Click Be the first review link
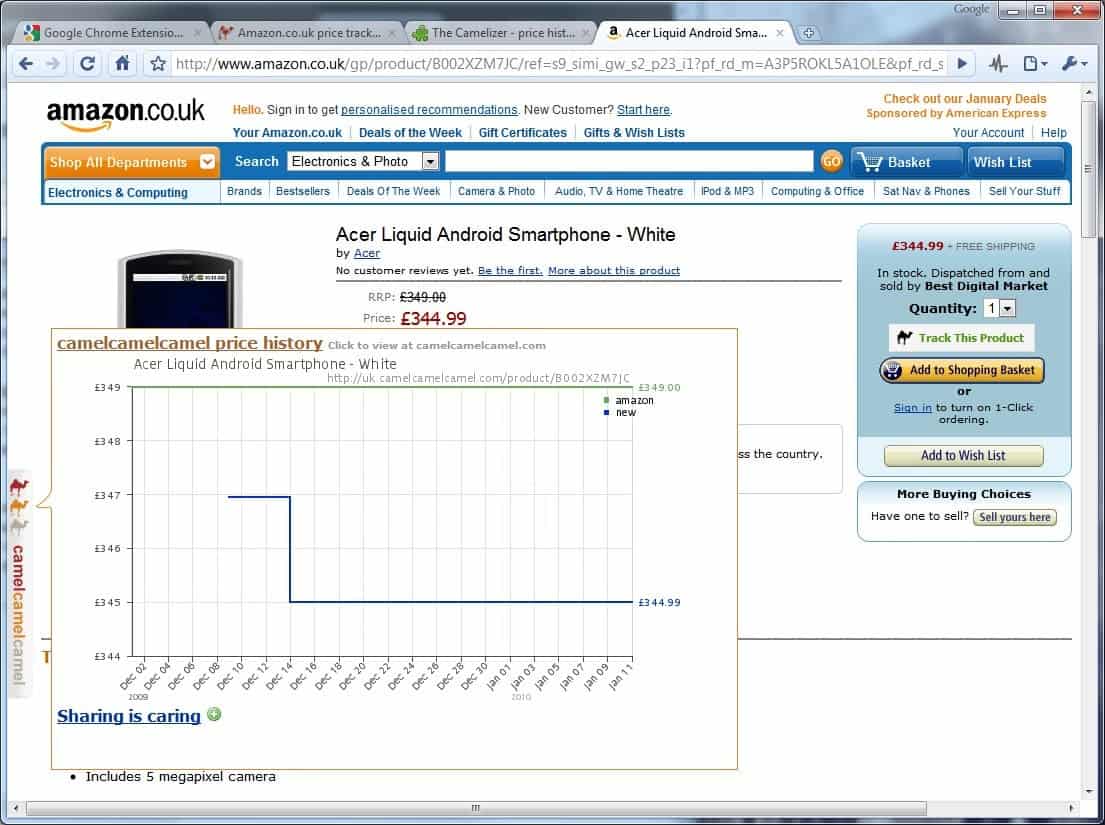This screenshot has height=825, width=1105. [x=510, y=271]
